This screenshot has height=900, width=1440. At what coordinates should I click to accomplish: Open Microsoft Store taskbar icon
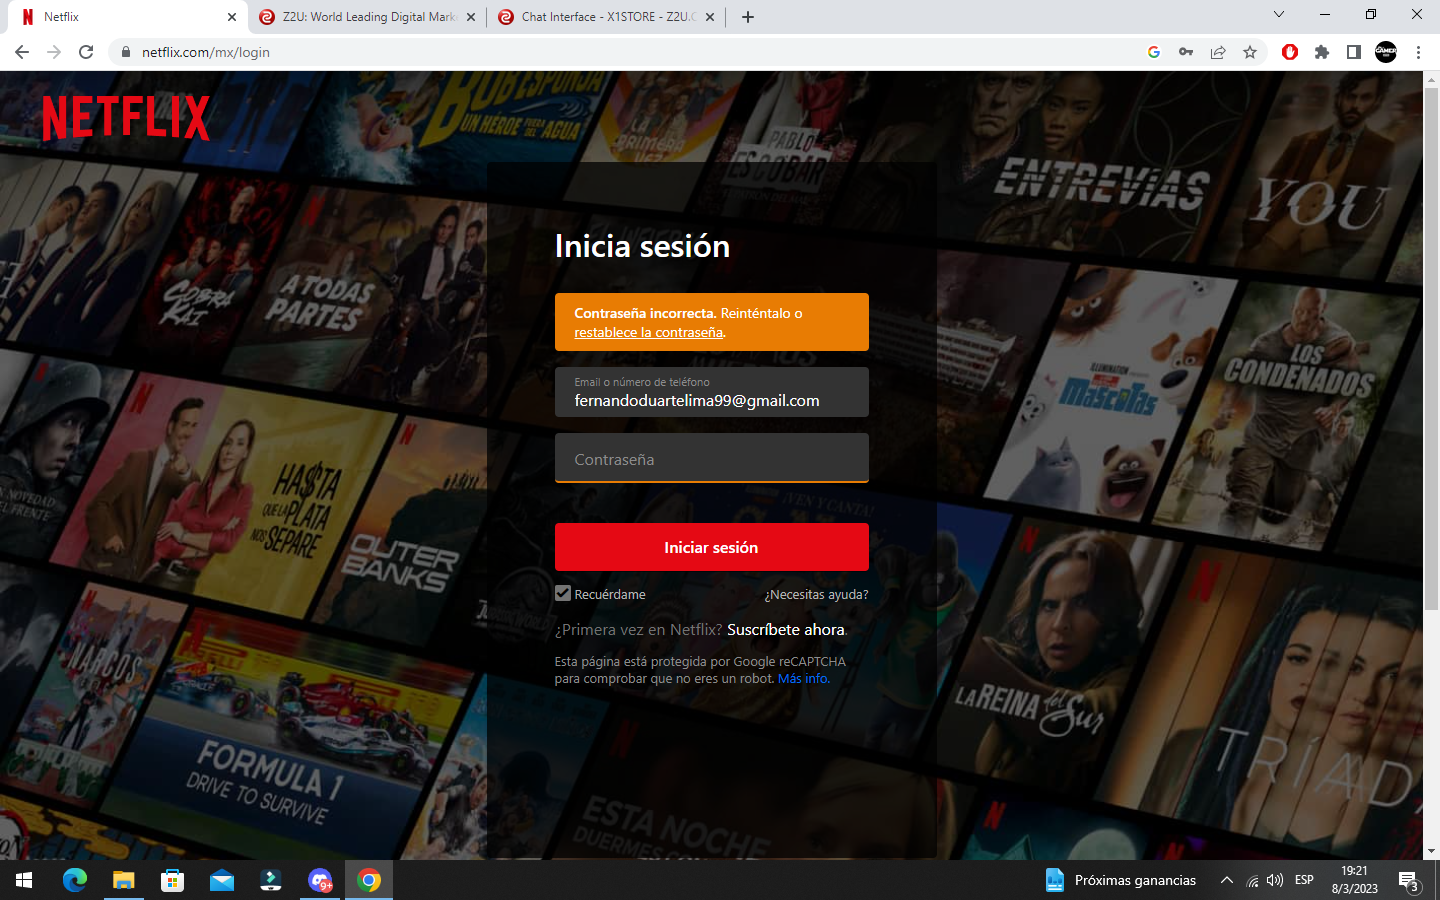click(x=173, y=880)
